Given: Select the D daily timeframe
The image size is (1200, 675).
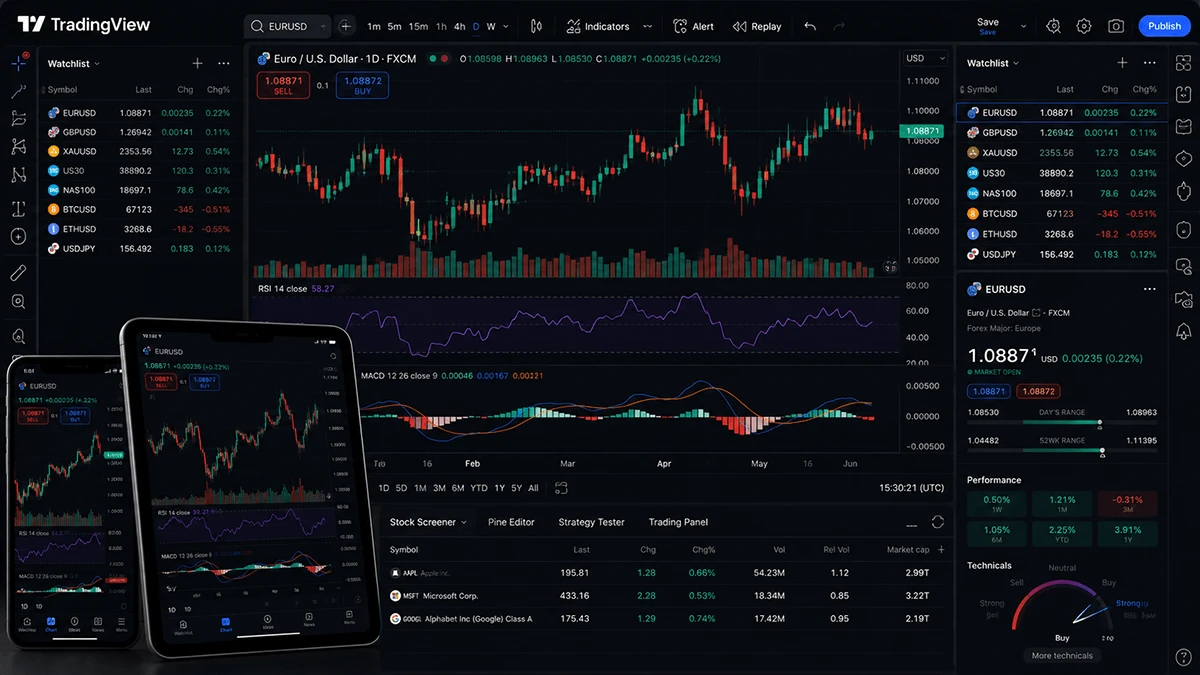Looking at the screenshot, I should [x=476, y=26].
